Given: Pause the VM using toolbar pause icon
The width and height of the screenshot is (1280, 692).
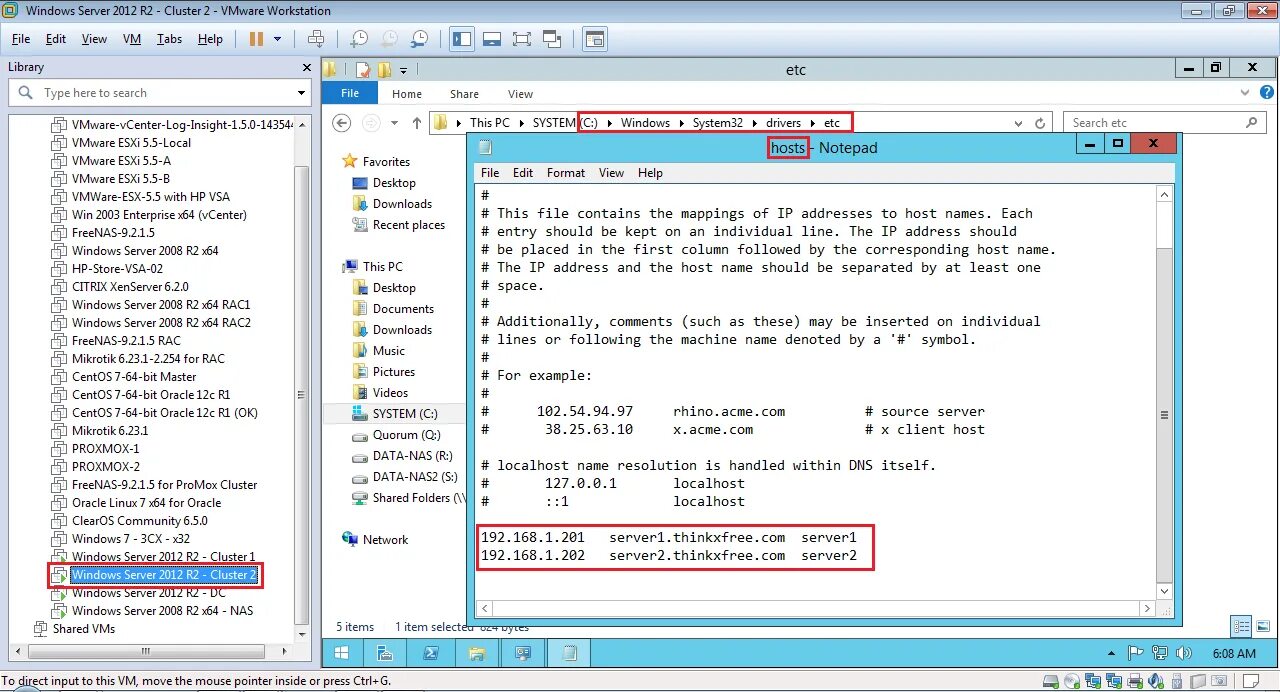Looking at the screenshot, I should click(256, 39).
